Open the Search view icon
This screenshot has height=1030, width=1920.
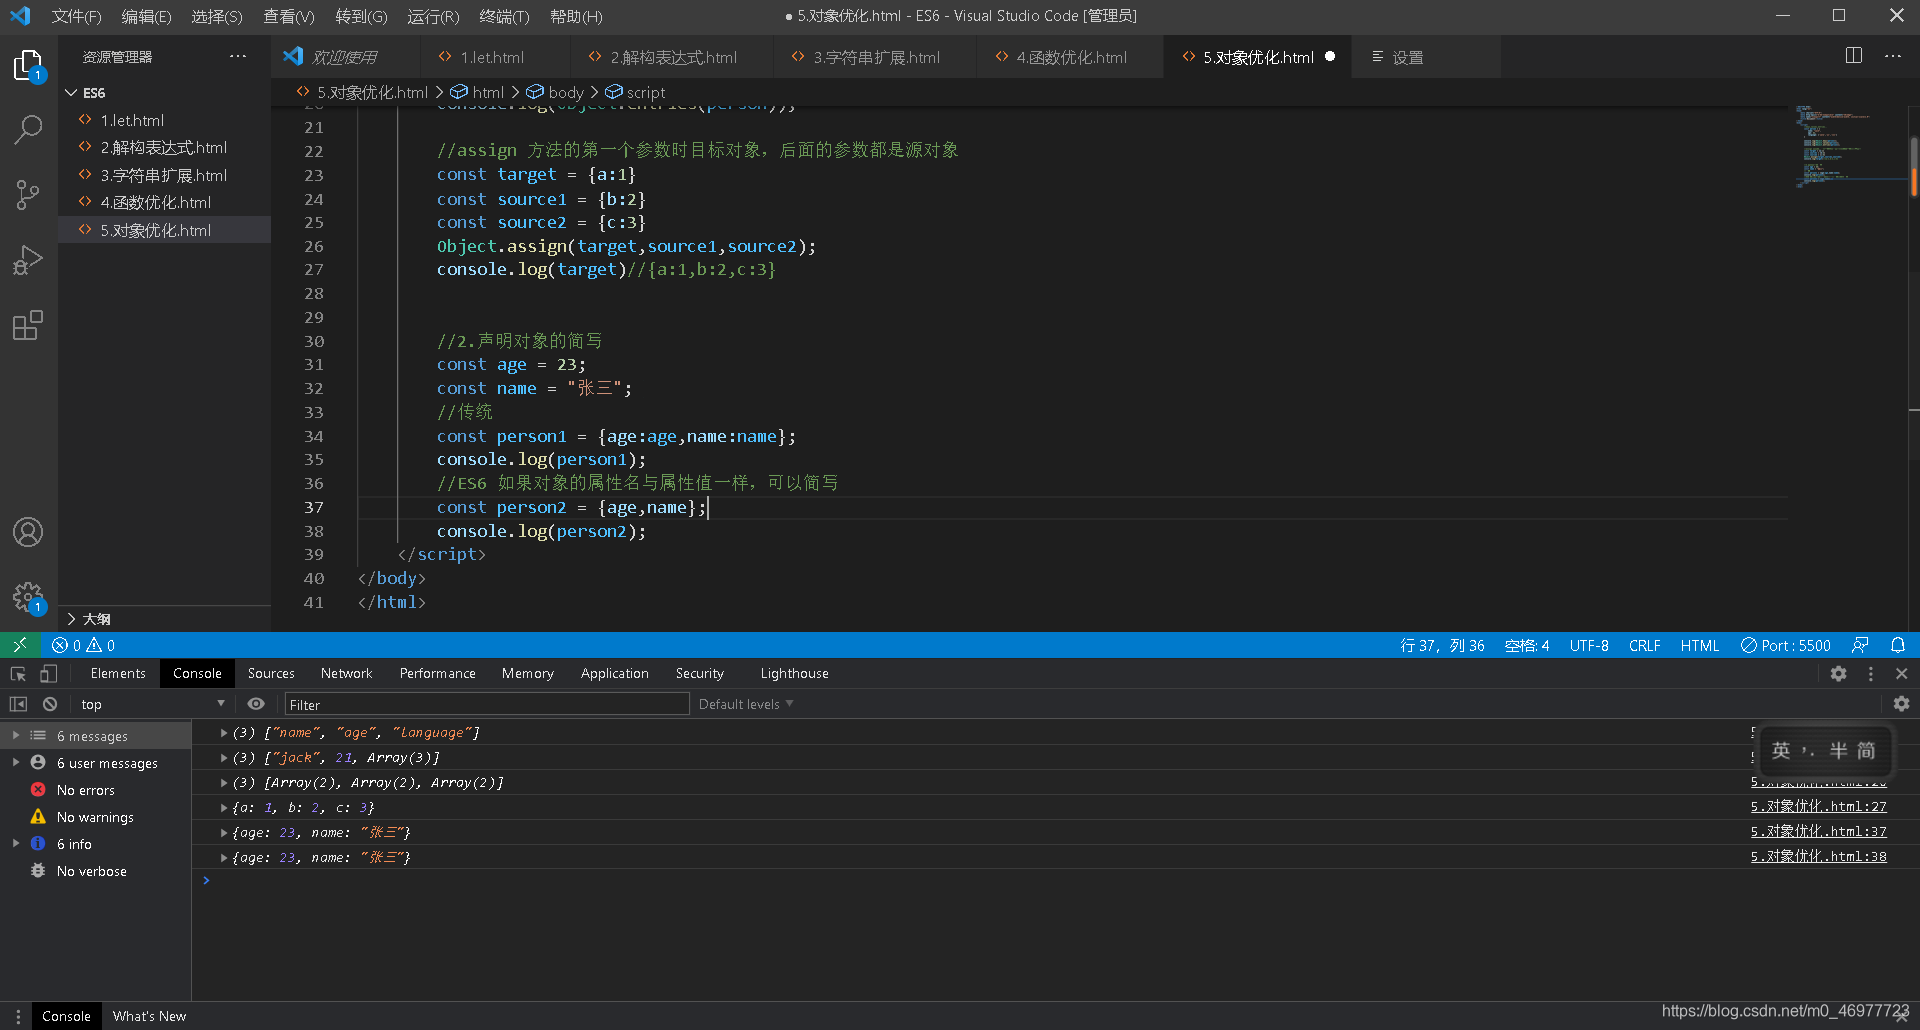(28, 129)
